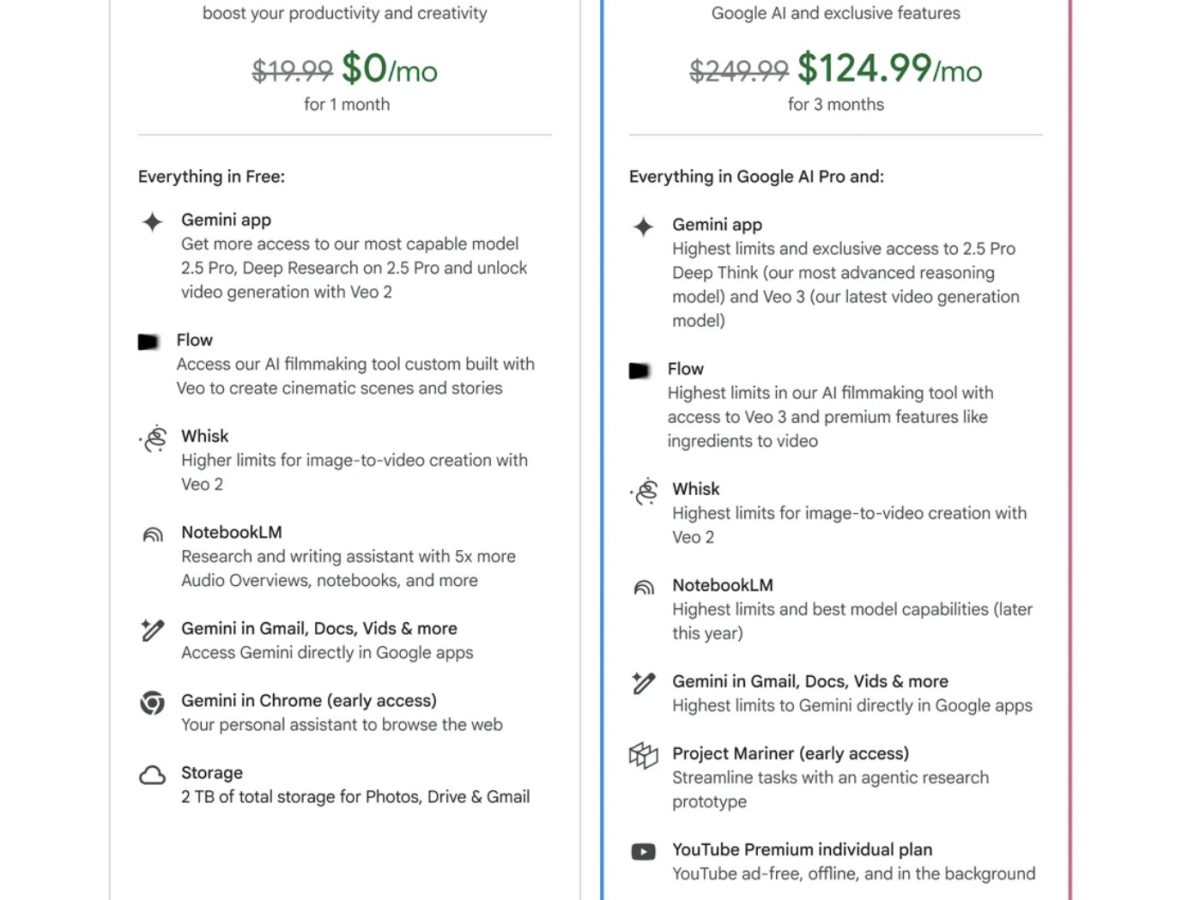Click the NotebookLM icon in right plan
Screen dimensions: 1200x900
(x=643, y=588)
